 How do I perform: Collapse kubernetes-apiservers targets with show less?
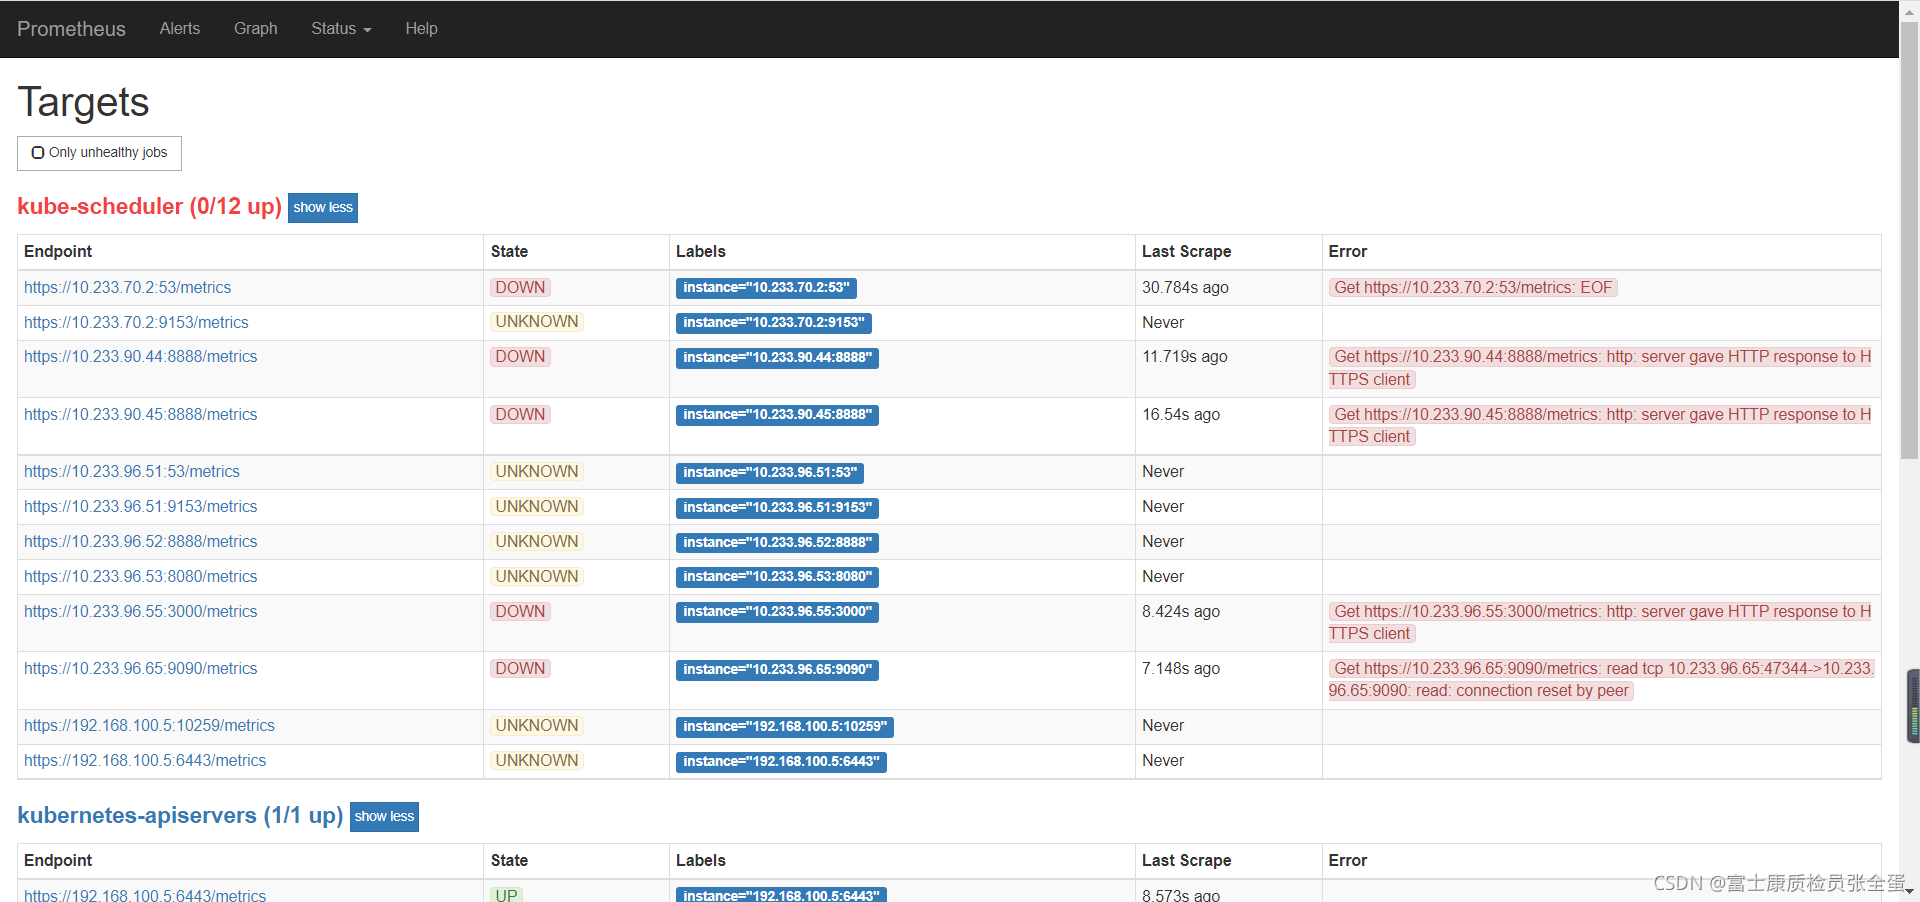click(384, 816)
